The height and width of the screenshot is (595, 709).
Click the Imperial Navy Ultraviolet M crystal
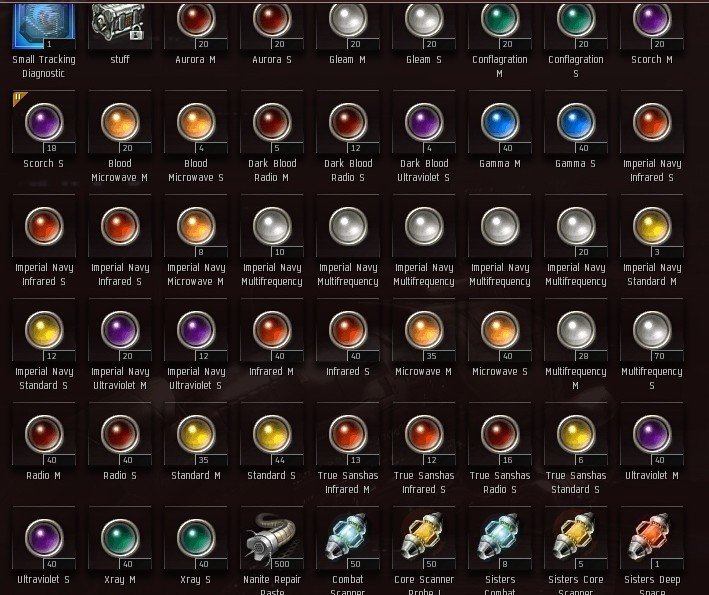coord(120,330)
